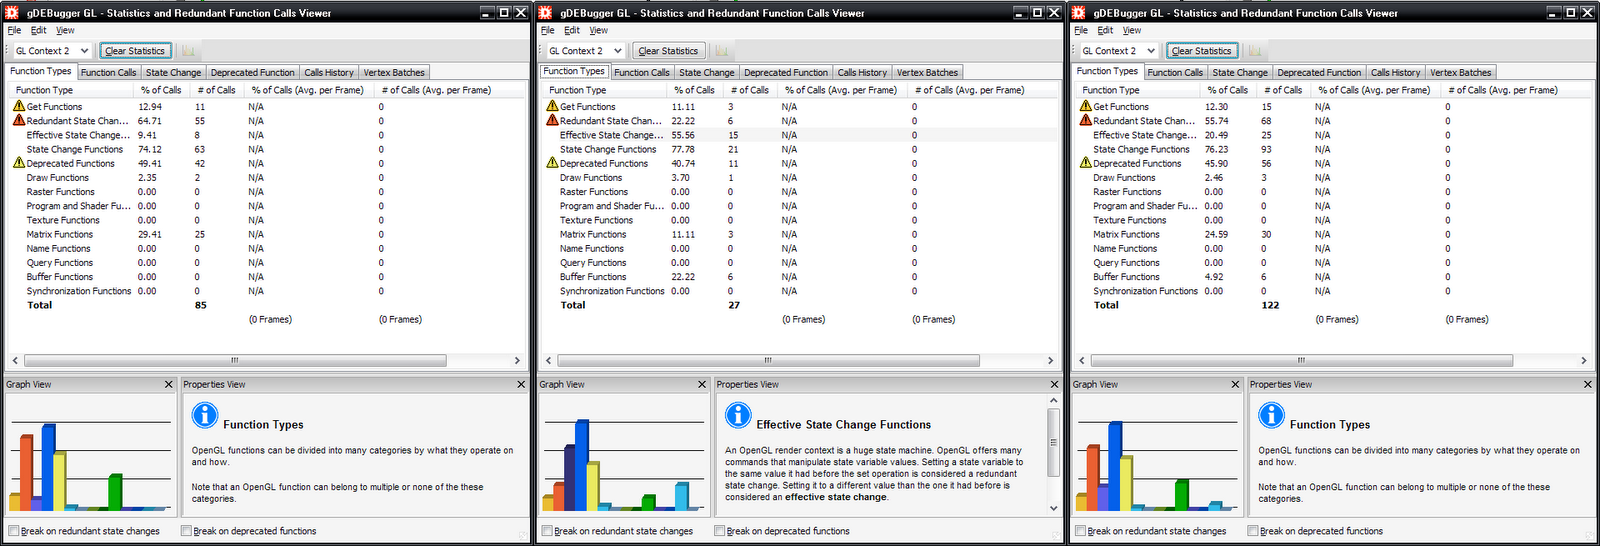Click Deprecated Functions warning icon in right window
The image size is (1600, 546).
click(x=1085, y=163)
